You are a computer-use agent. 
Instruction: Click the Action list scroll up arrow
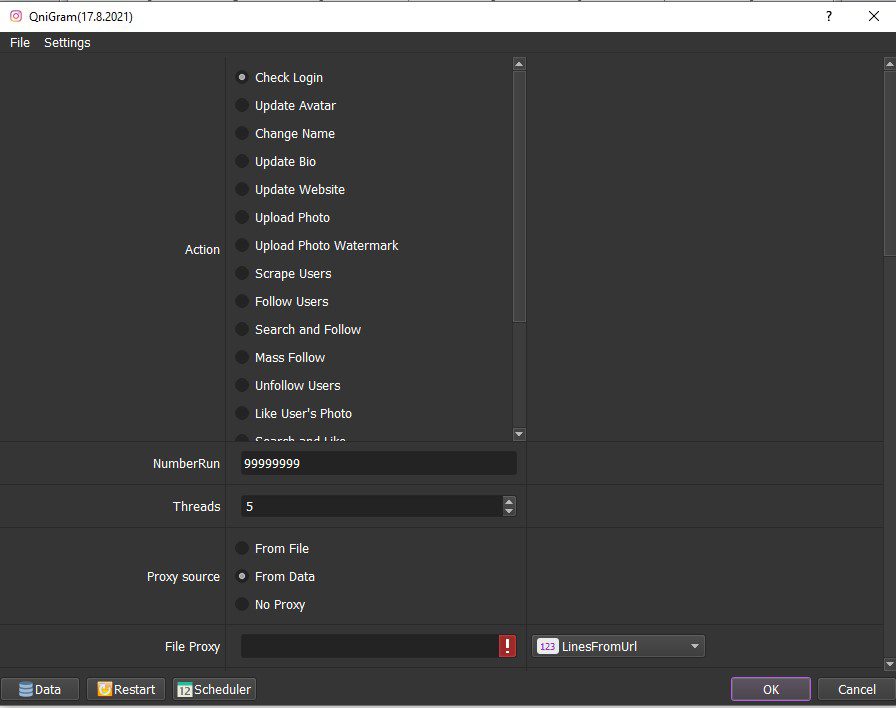(519, 64)
